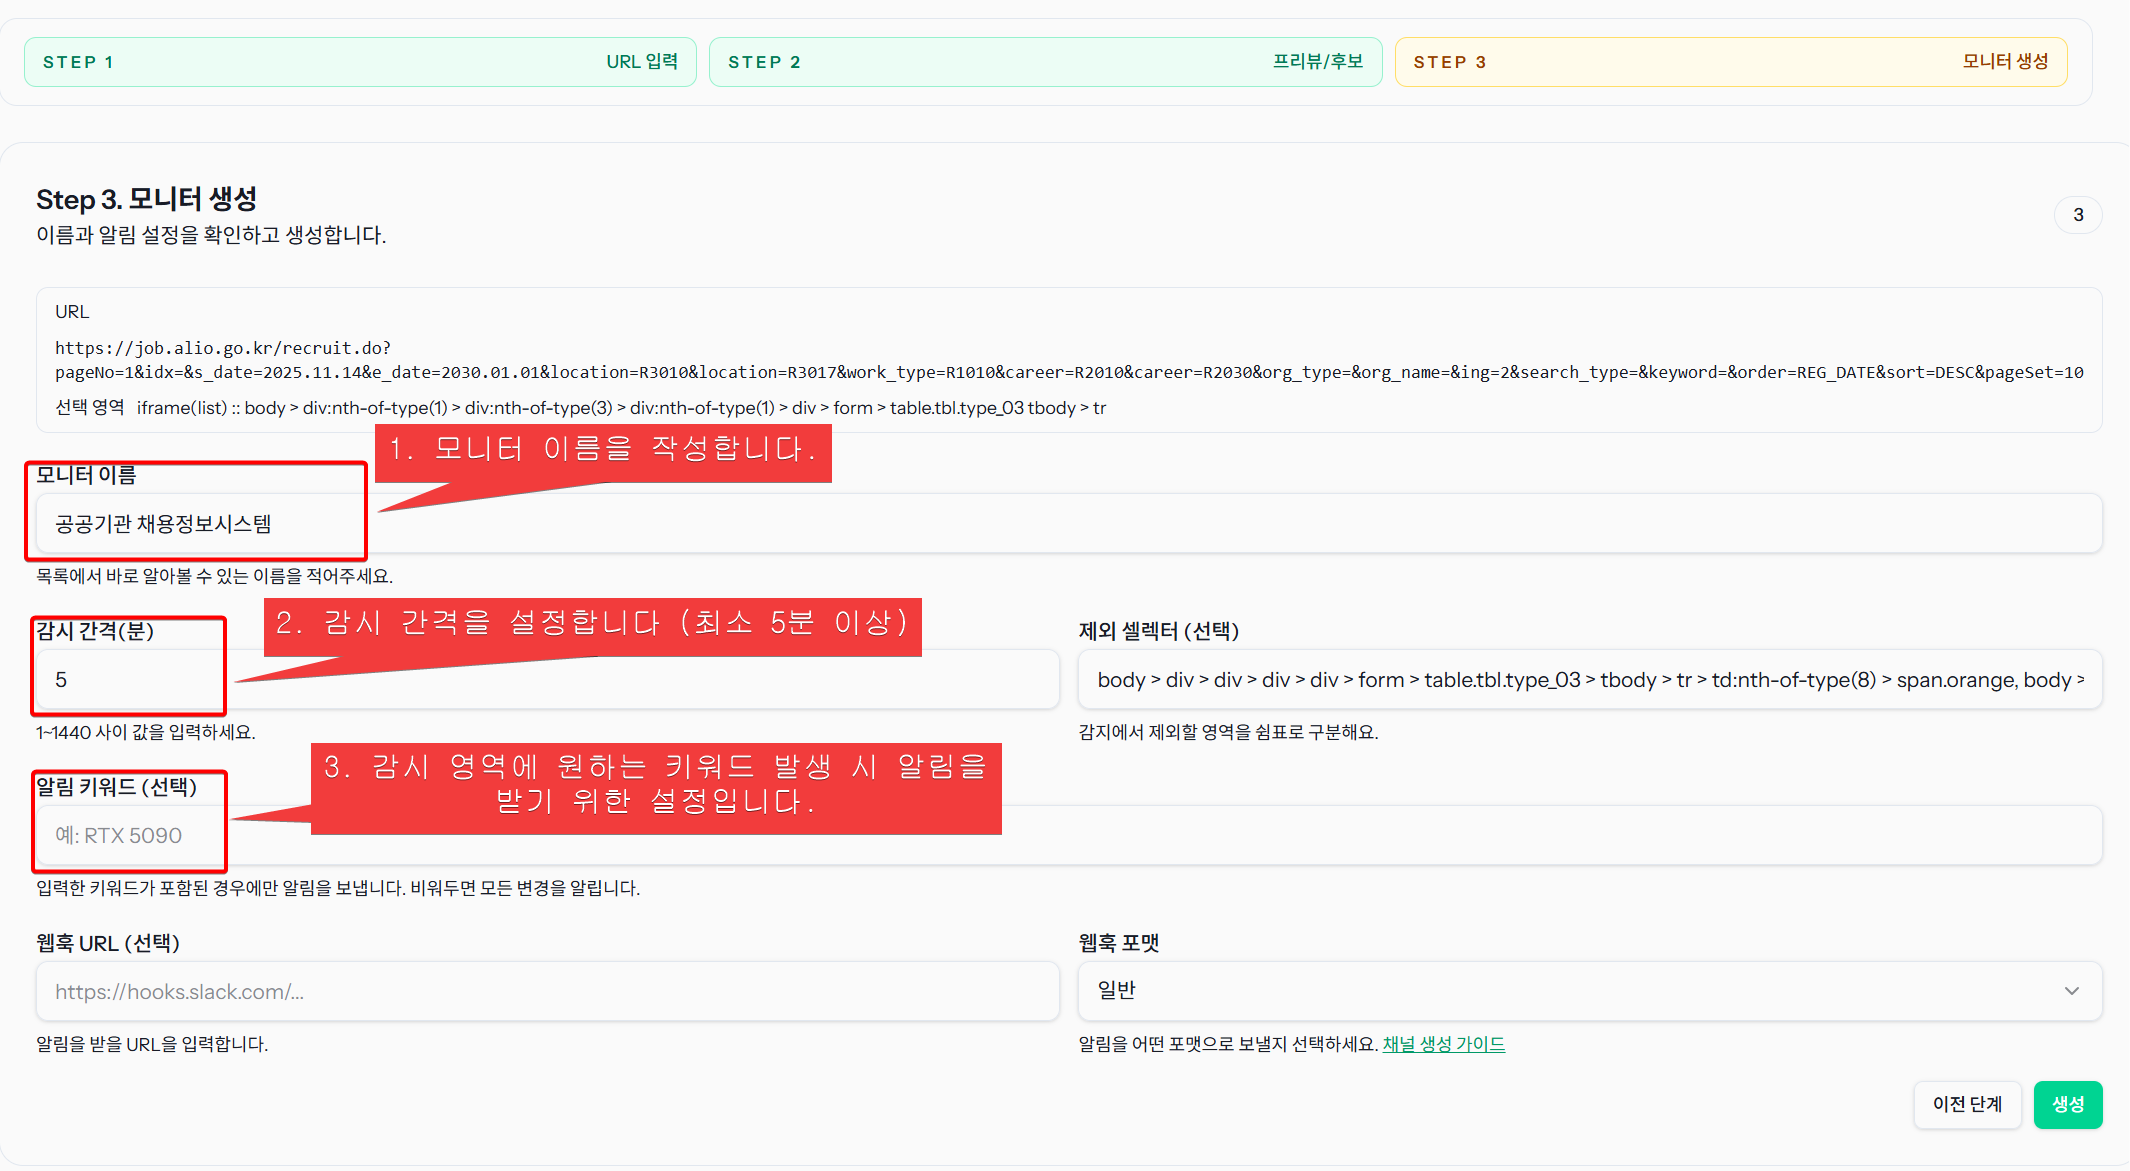Select the STEP 3 모니터 생성 tab
Screen dimensions: 2130x1171
coord(1730,62)
